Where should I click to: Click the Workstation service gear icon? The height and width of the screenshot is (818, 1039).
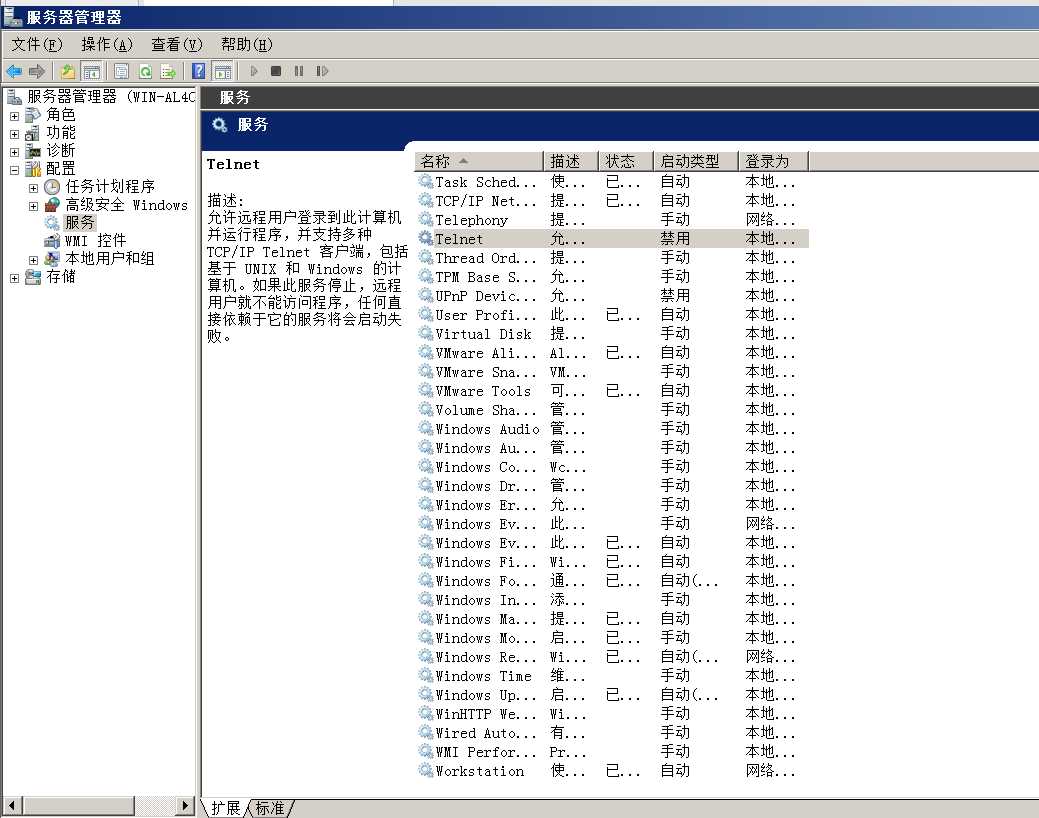(425, 770)
